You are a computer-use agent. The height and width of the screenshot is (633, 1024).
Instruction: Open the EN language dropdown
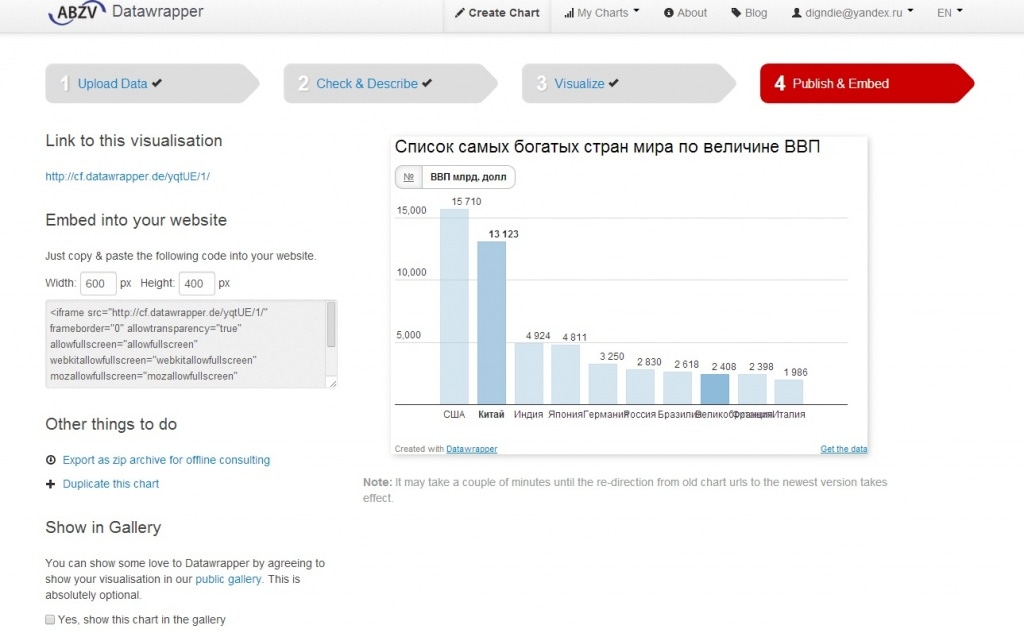tap(948, 12)
